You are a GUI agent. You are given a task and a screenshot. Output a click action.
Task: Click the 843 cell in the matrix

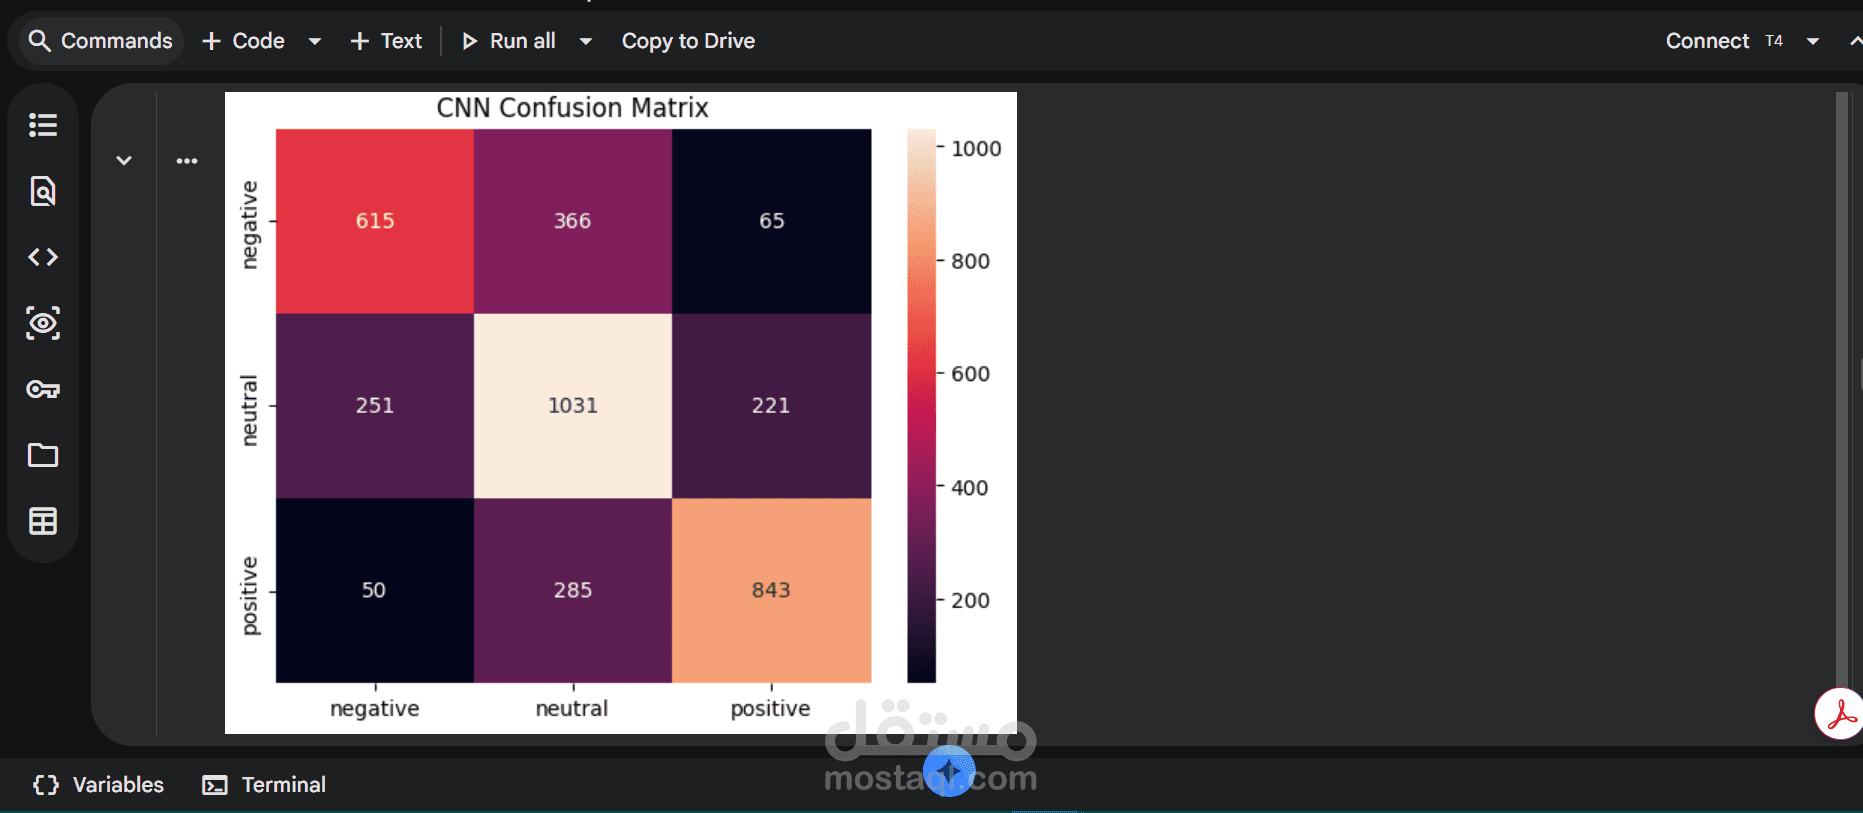(771, 590)
